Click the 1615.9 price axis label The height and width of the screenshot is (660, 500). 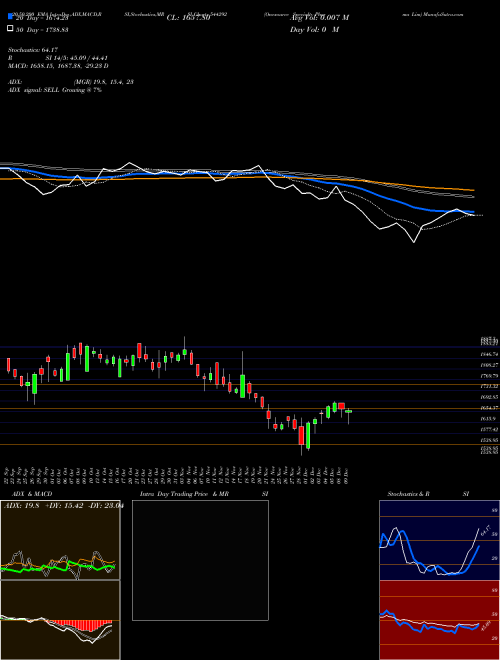489,419
